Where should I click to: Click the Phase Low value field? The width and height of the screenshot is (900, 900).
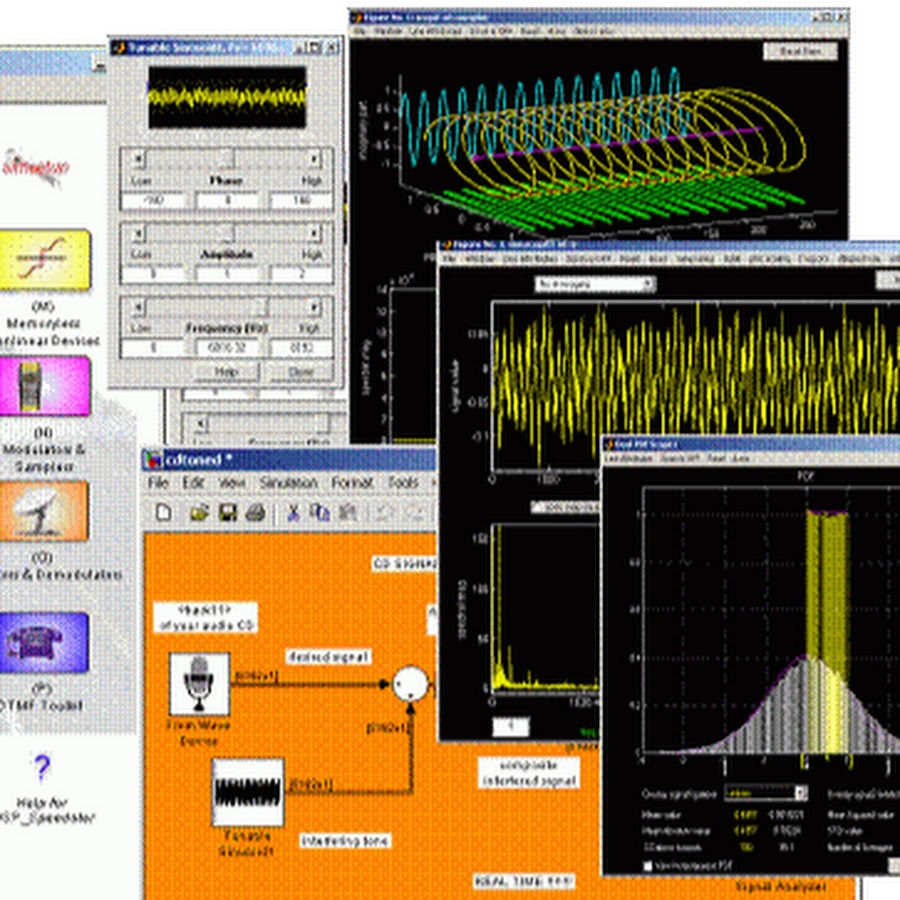click(x=153, y=200)
